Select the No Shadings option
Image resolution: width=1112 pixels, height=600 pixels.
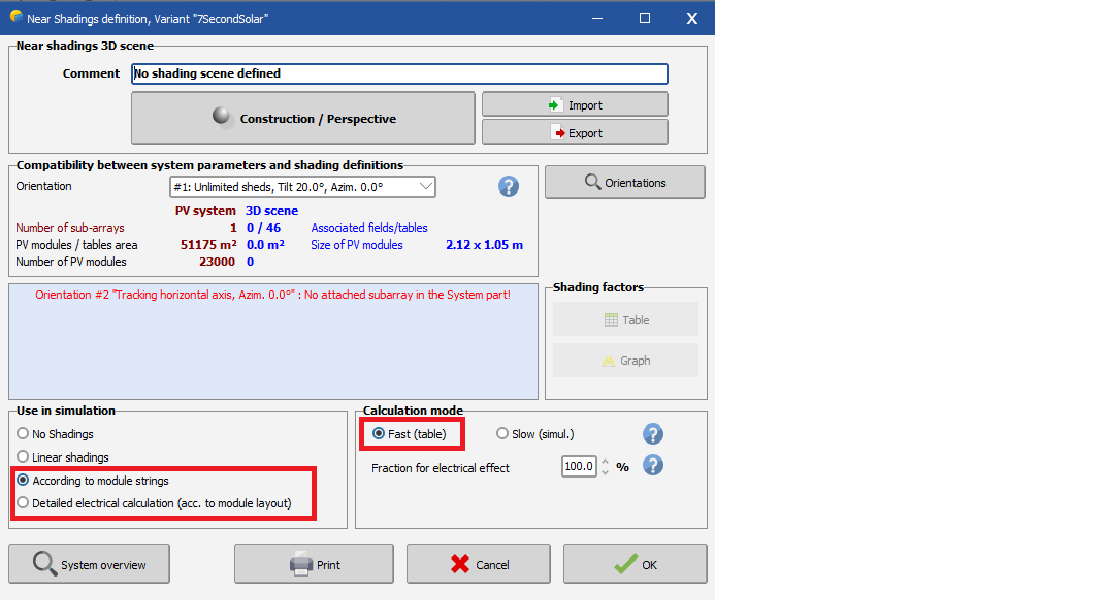23,434
